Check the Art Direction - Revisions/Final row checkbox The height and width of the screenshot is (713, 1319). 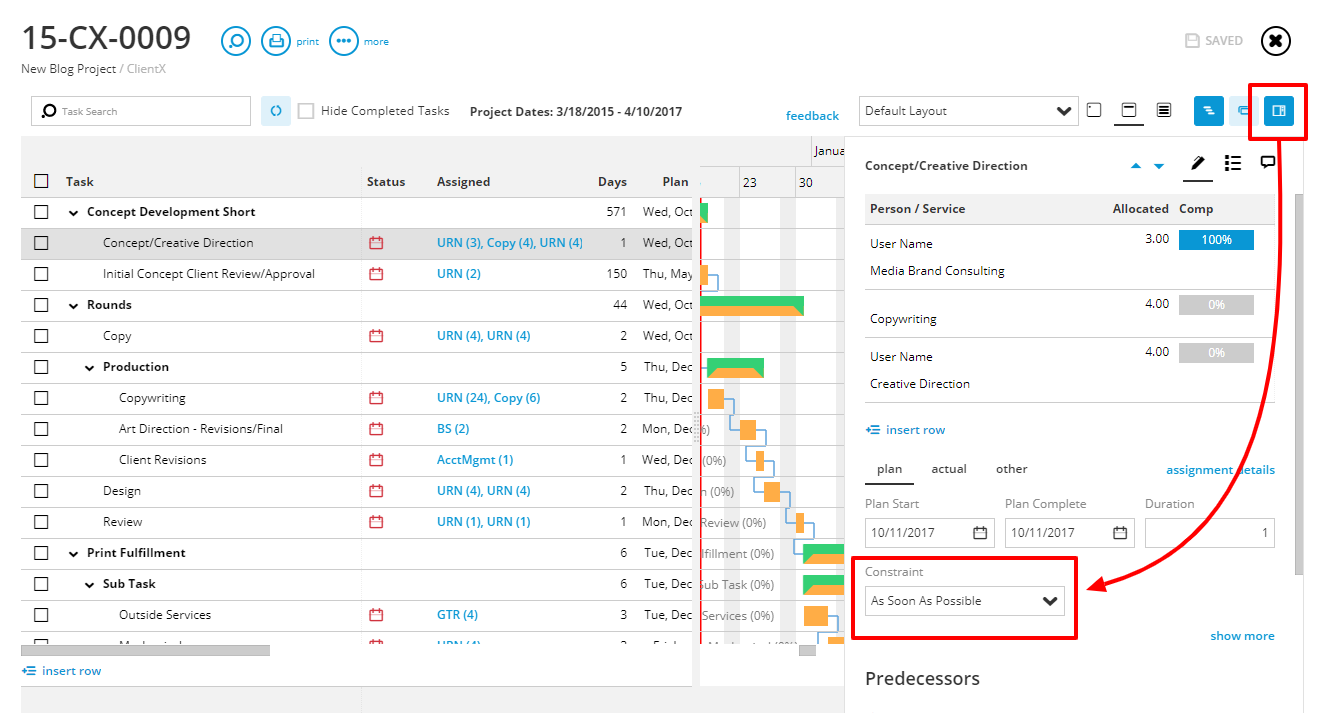(41, 429)
